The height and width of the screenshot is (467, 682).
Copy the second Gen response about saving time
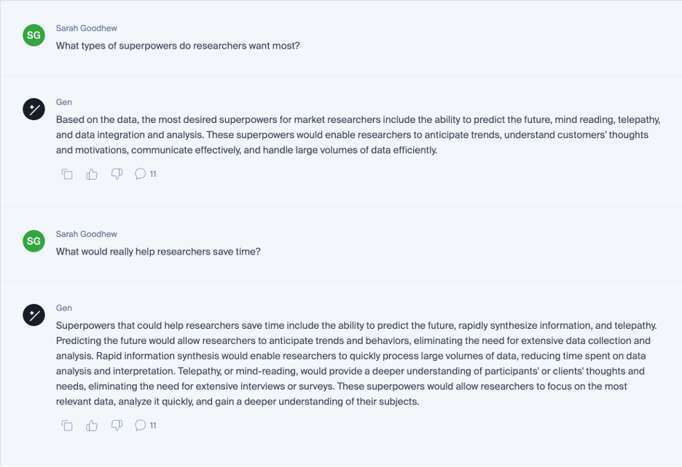pyautogui.click(x=67, y=425)
